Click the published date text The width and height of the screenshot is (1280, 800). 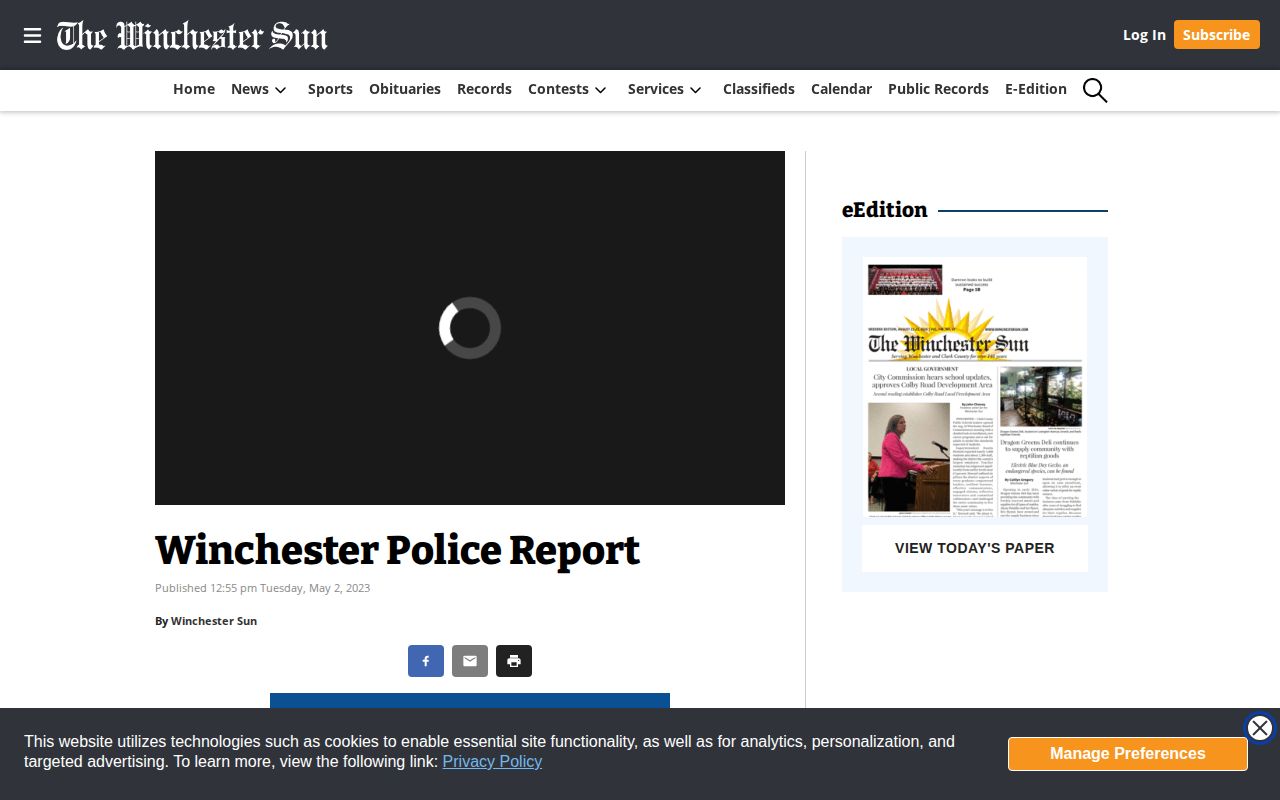pyautogui.click(x=263, y=588)
